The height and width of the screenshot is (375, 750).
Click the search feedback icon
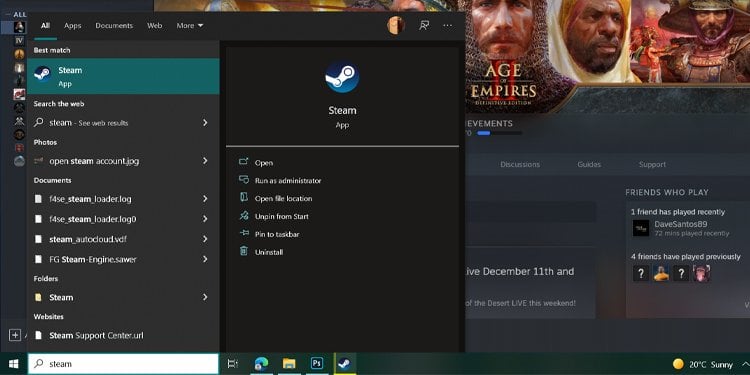pos(424,25)
